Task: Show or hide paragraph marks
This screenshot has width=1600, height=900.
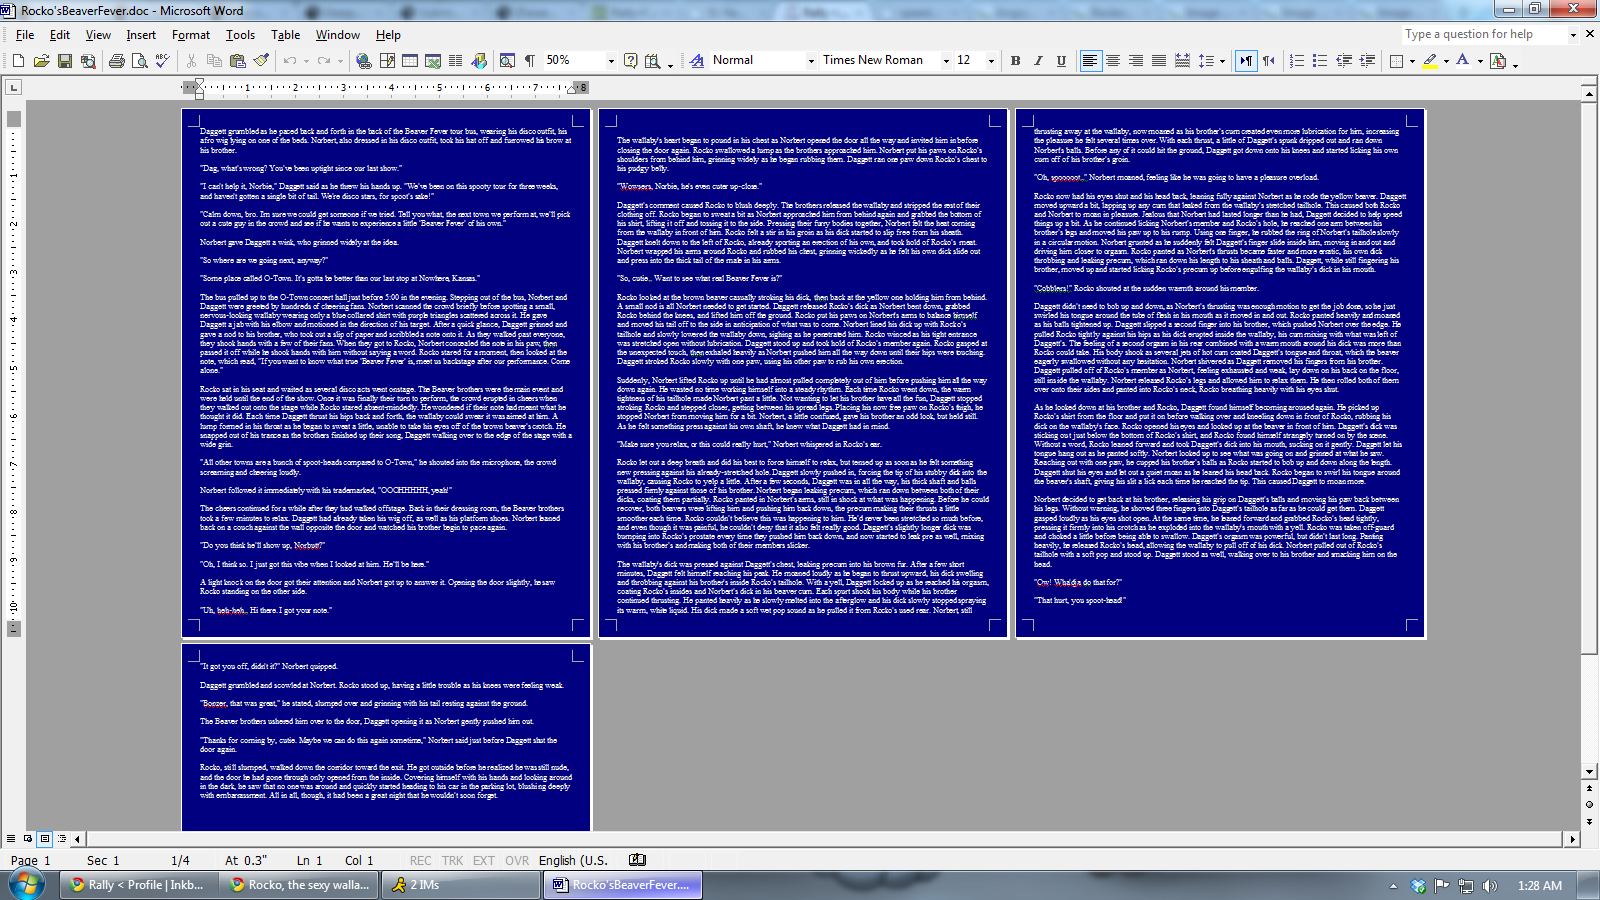Action: [x=530, y=61]
